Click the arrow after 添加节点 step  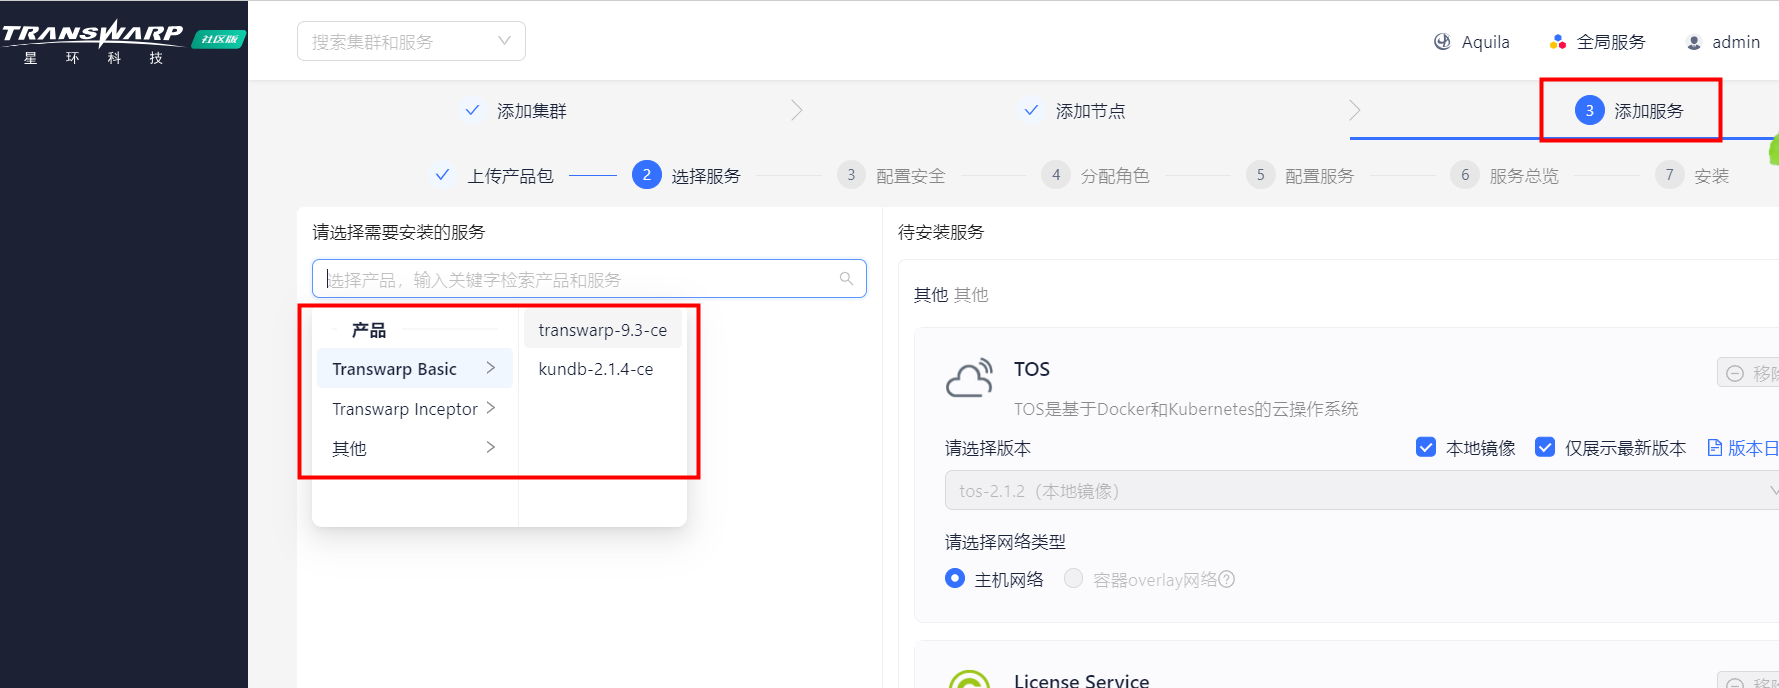click(x=1354, y=110)
